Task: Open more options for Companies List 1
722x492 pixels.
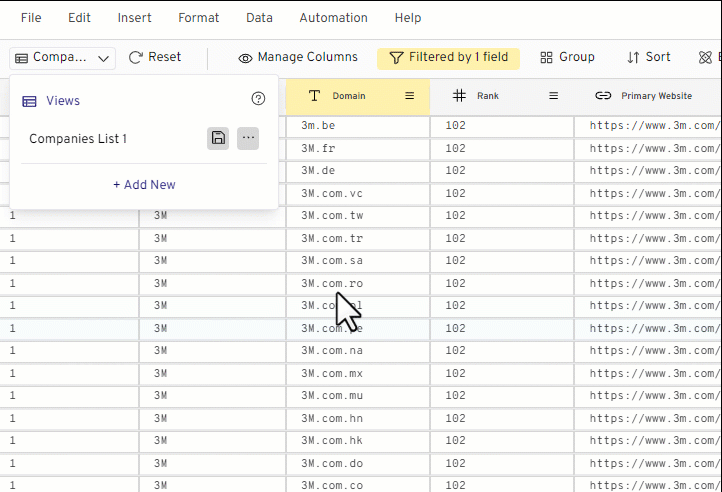Action: 248,138
